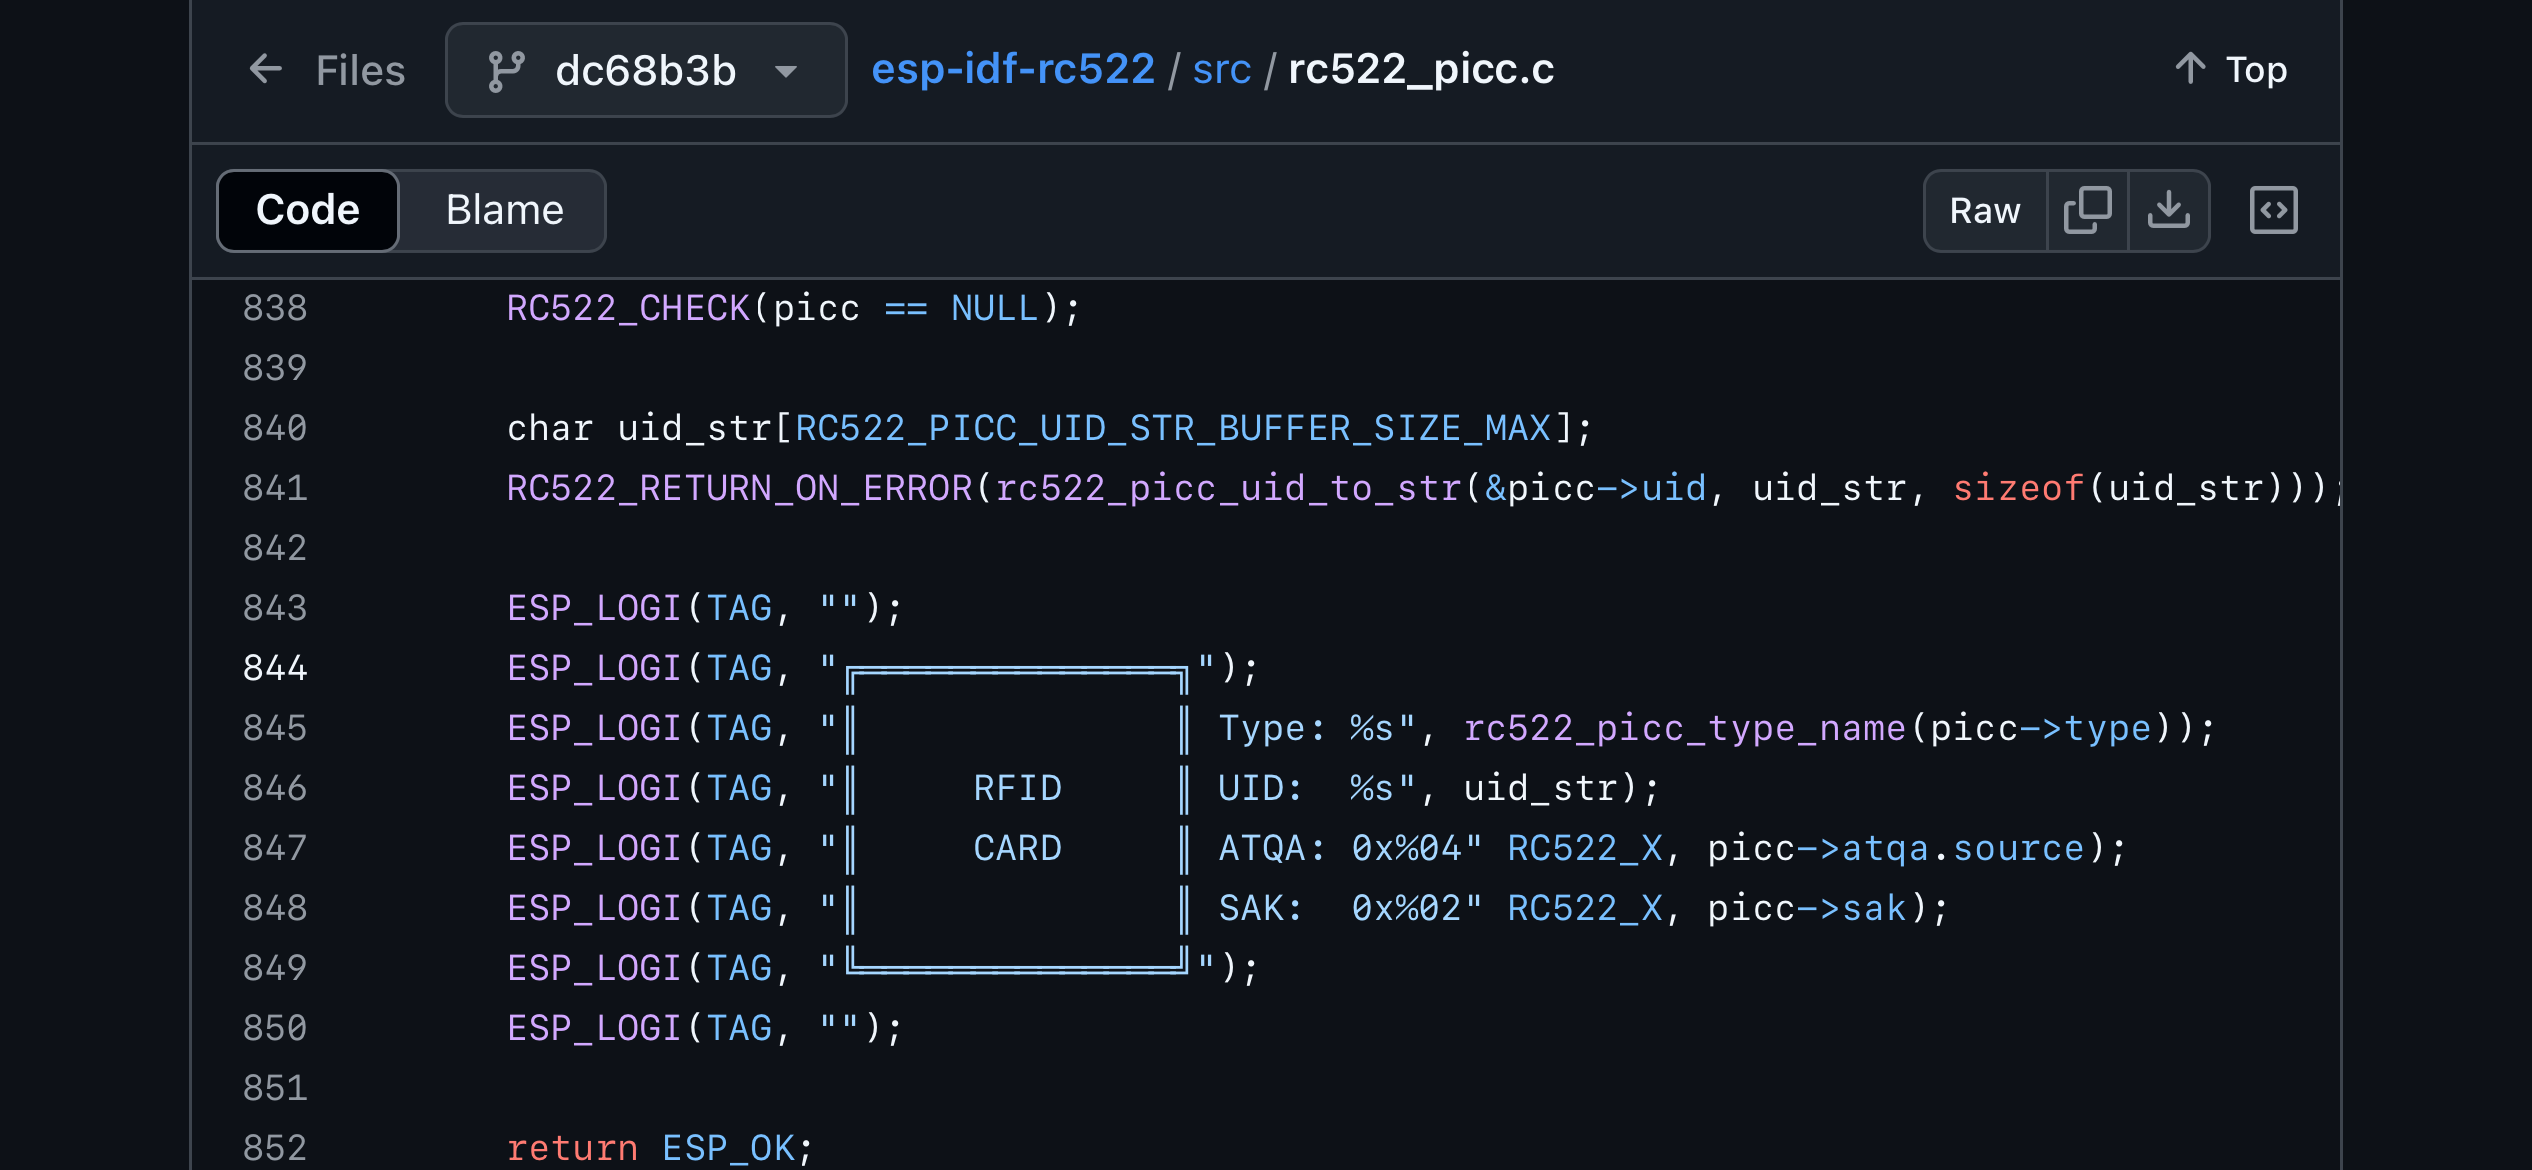Click the RC522_PICC_UID_STR_BUFFER_SIZE_MAX symbol
This screenshot has width=2532, height=1170.
click(x=1173, y=428)
